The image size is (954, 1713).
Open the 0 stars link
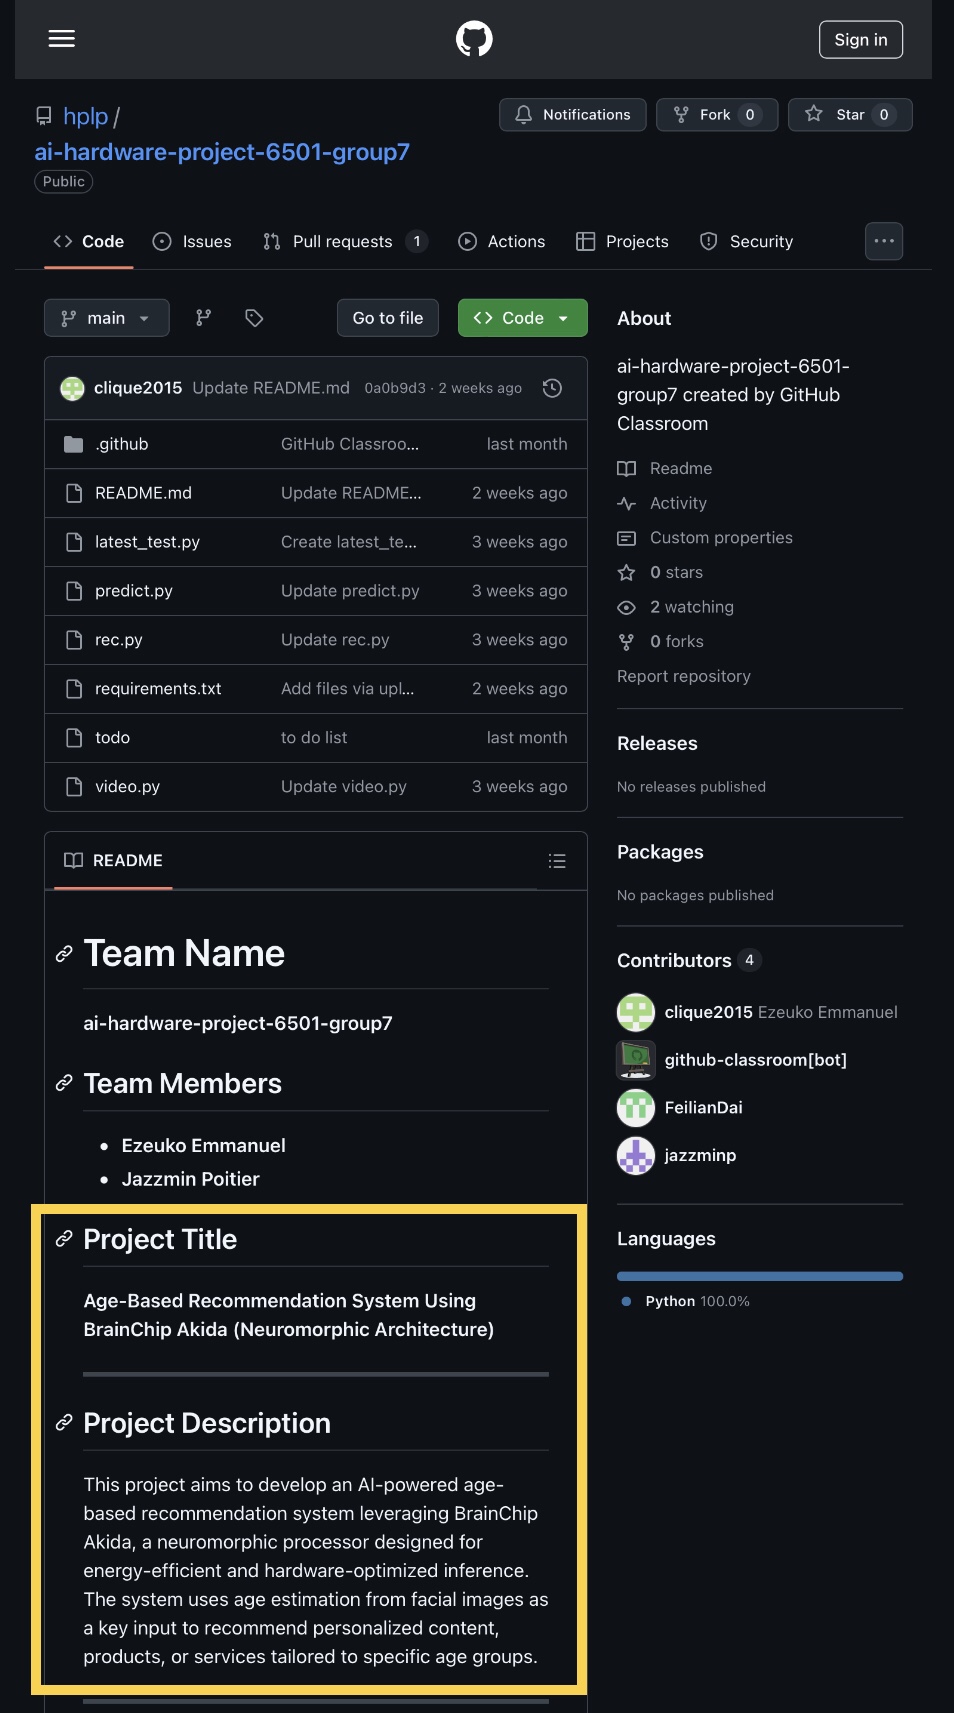(660, 573)
